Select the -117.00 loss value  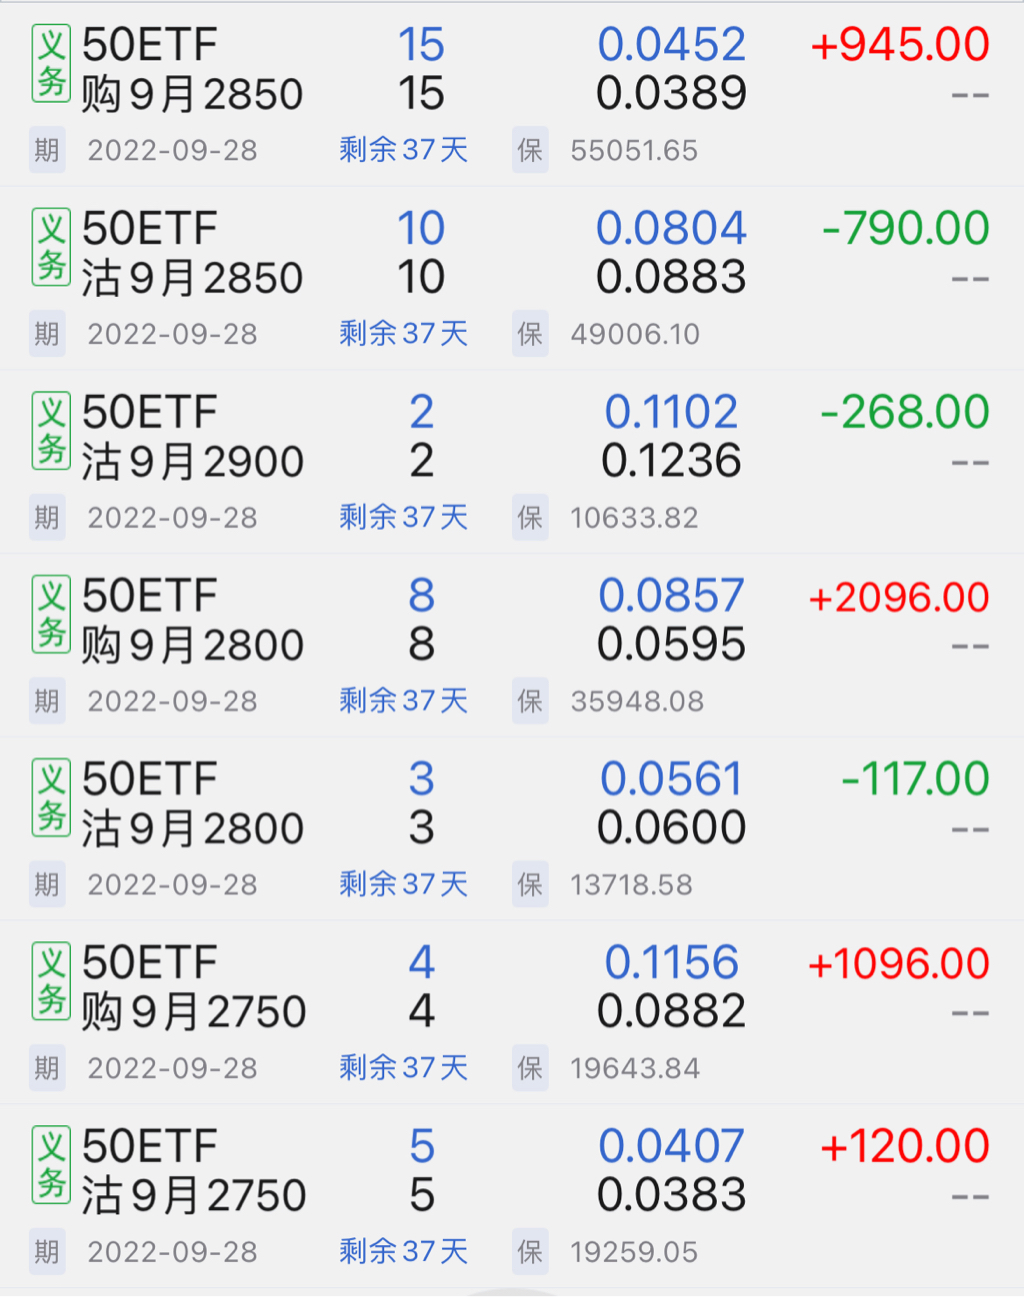click(x=915, y=779)
